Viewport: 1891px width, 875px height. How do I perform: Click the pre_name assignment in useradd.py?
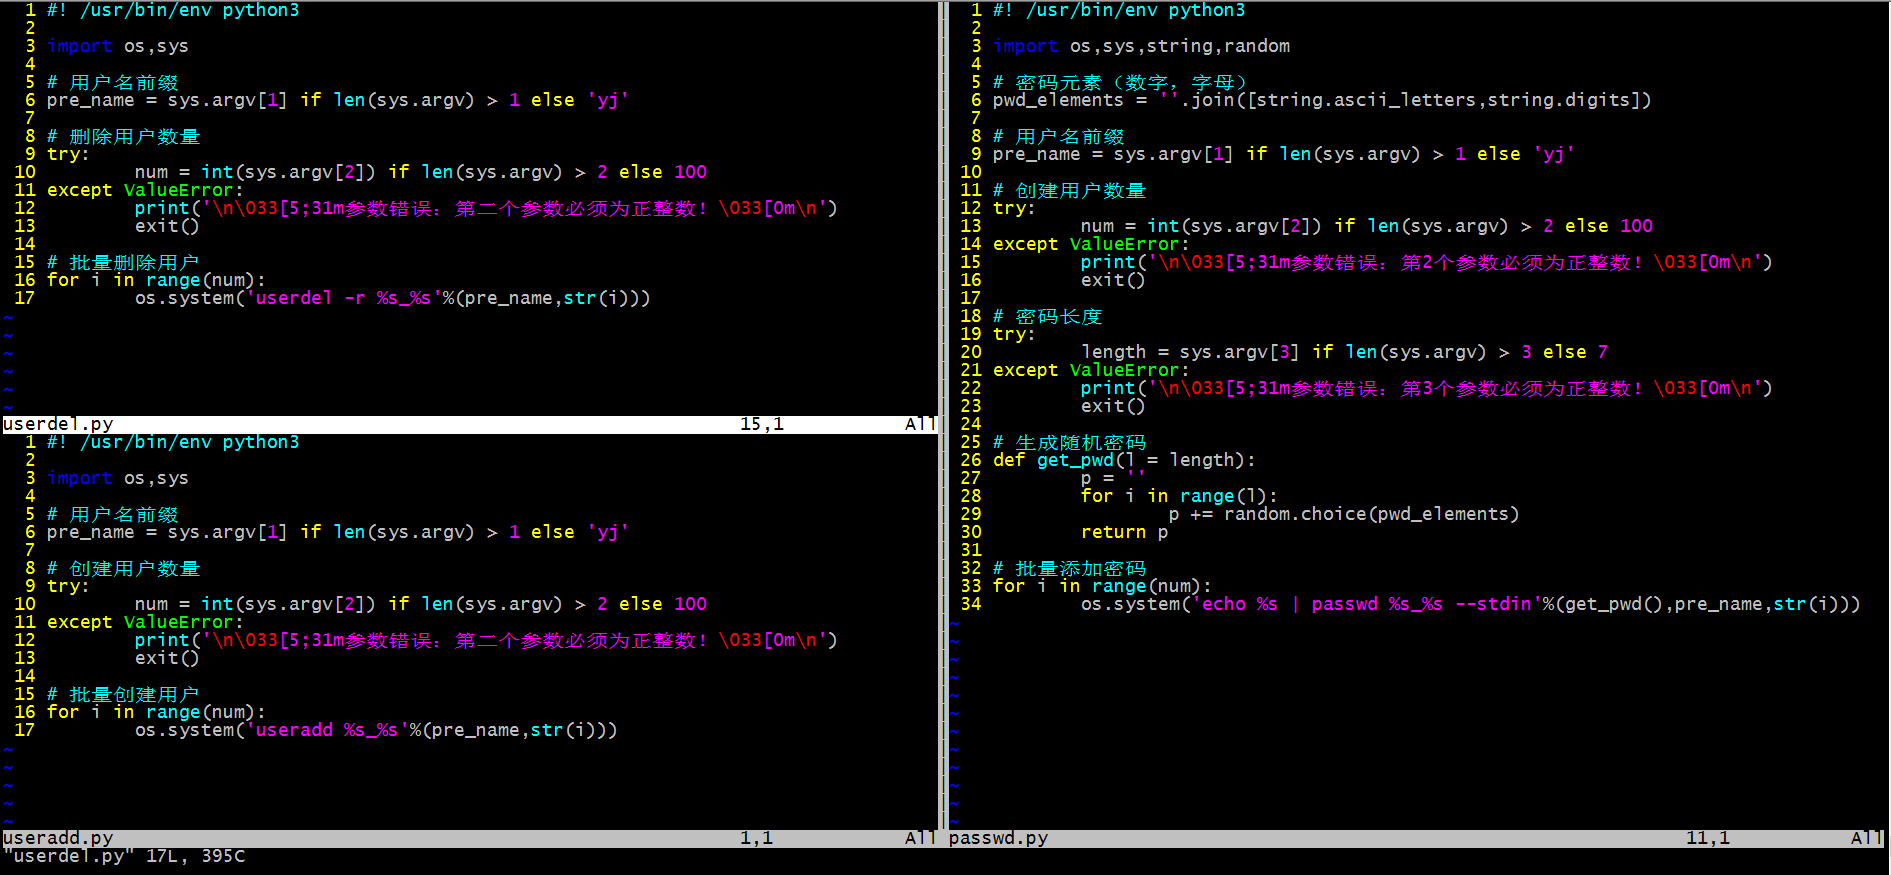pyautogui.click(x=338, y=532)
